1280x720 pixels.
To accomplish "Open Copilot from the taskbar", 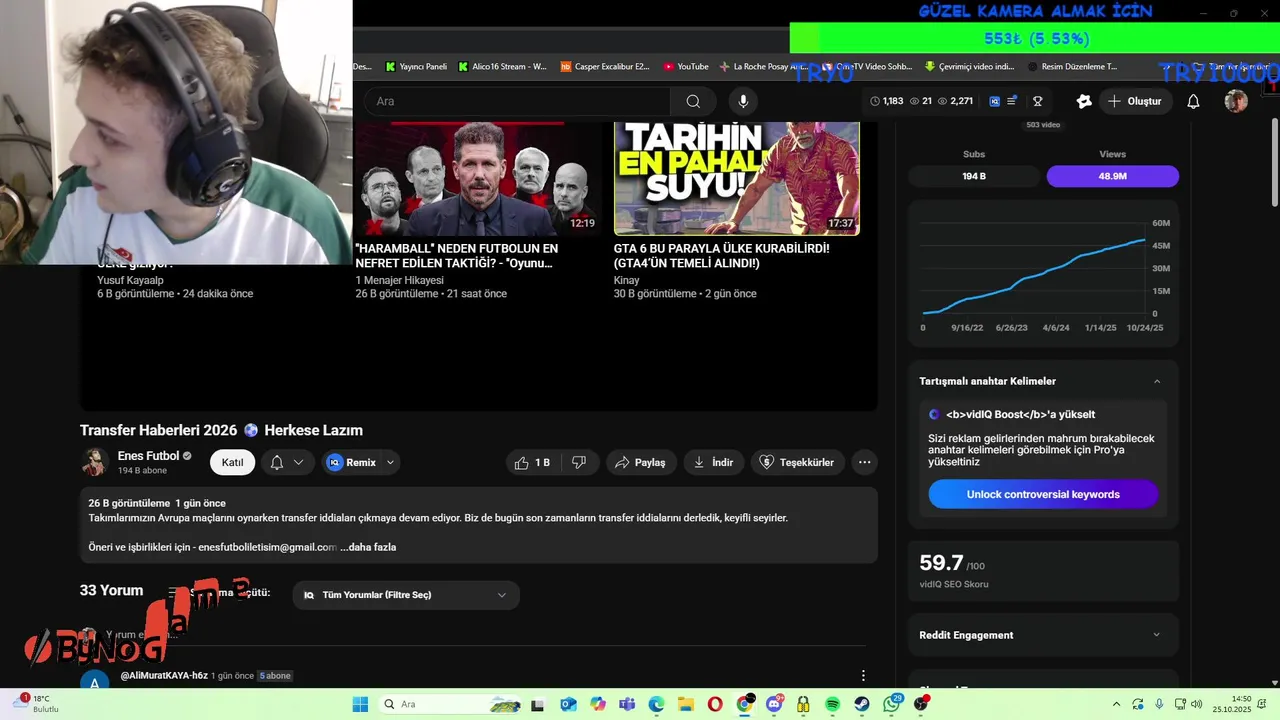I will pyautogui.click(x=597, y=704).
